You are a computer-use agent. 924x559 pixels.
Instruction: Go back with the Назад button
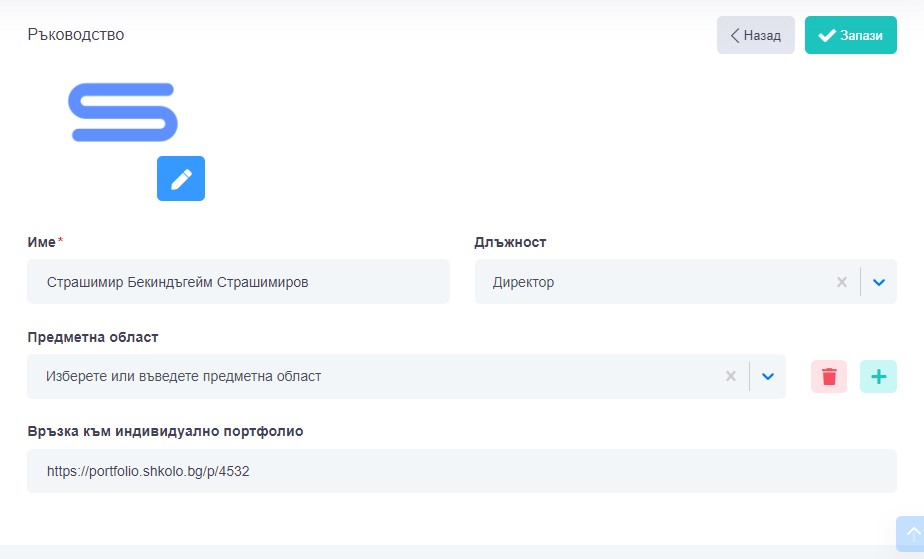tap(755, 35)
